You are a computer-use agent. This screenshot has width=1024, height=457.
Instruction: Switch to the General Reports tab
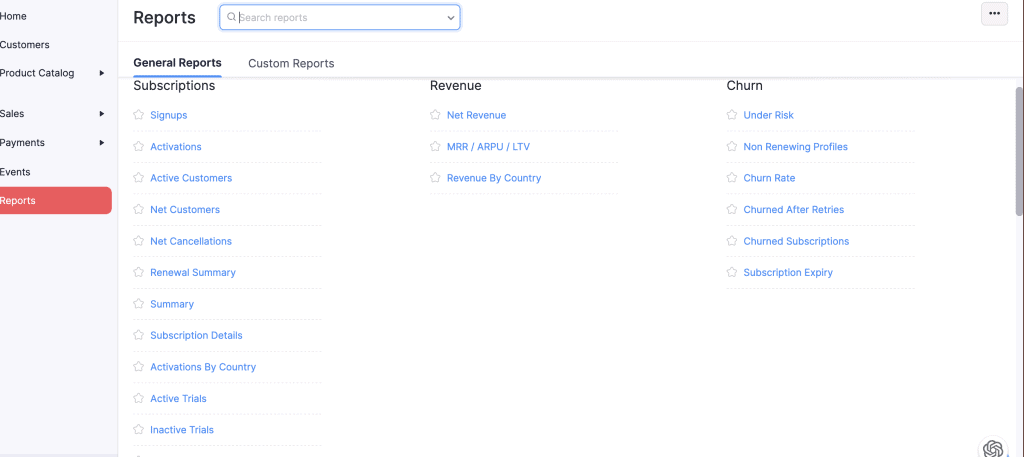tap(178, 63)
